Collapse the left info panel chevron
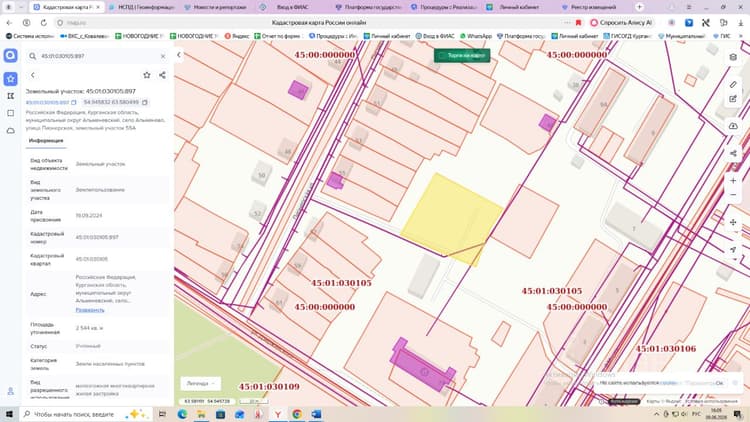750x422 pixels. (179, 55)
